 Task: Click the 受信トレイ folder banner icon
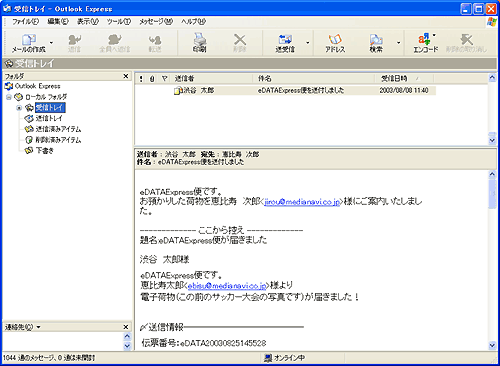[9, 63]
